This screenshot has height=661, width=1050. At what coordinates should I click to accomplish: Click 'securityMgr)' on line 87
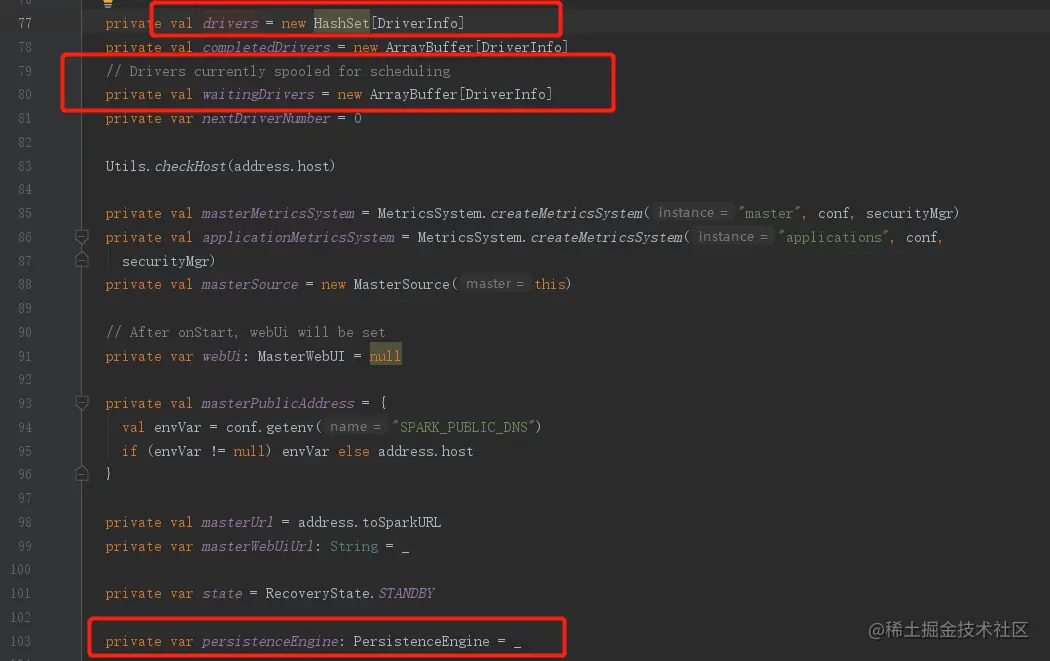coord(168,261)
